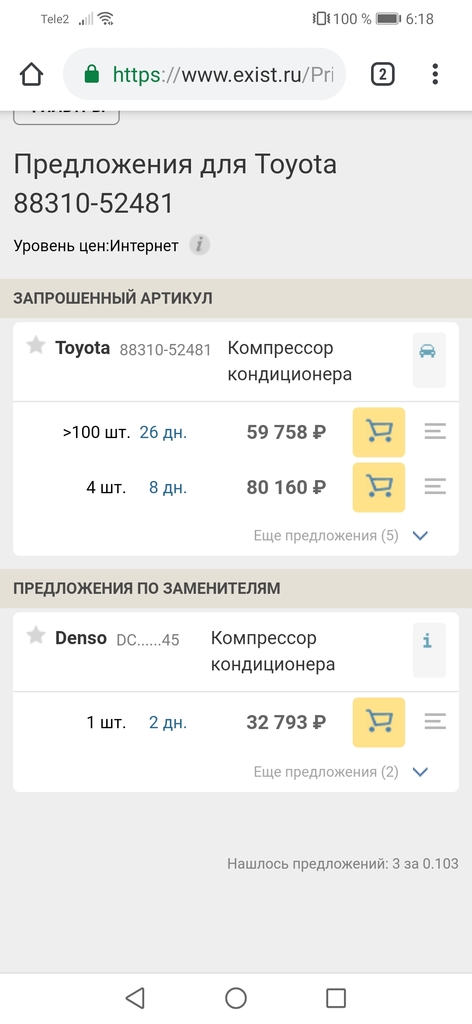Open details menu for the 59 758 ₽ offer
The width and height of the screenshot is (472, 1024).
[x=435, y=432]
